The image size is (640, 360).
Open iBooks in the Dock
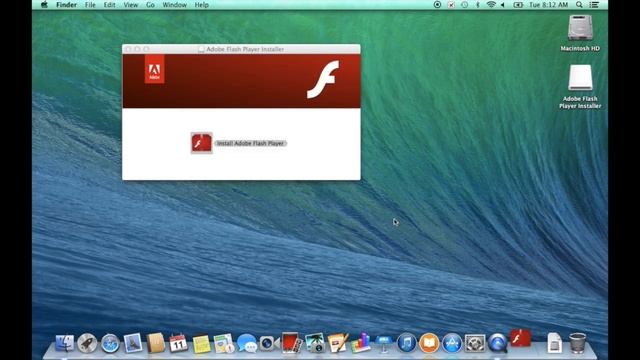429,343
